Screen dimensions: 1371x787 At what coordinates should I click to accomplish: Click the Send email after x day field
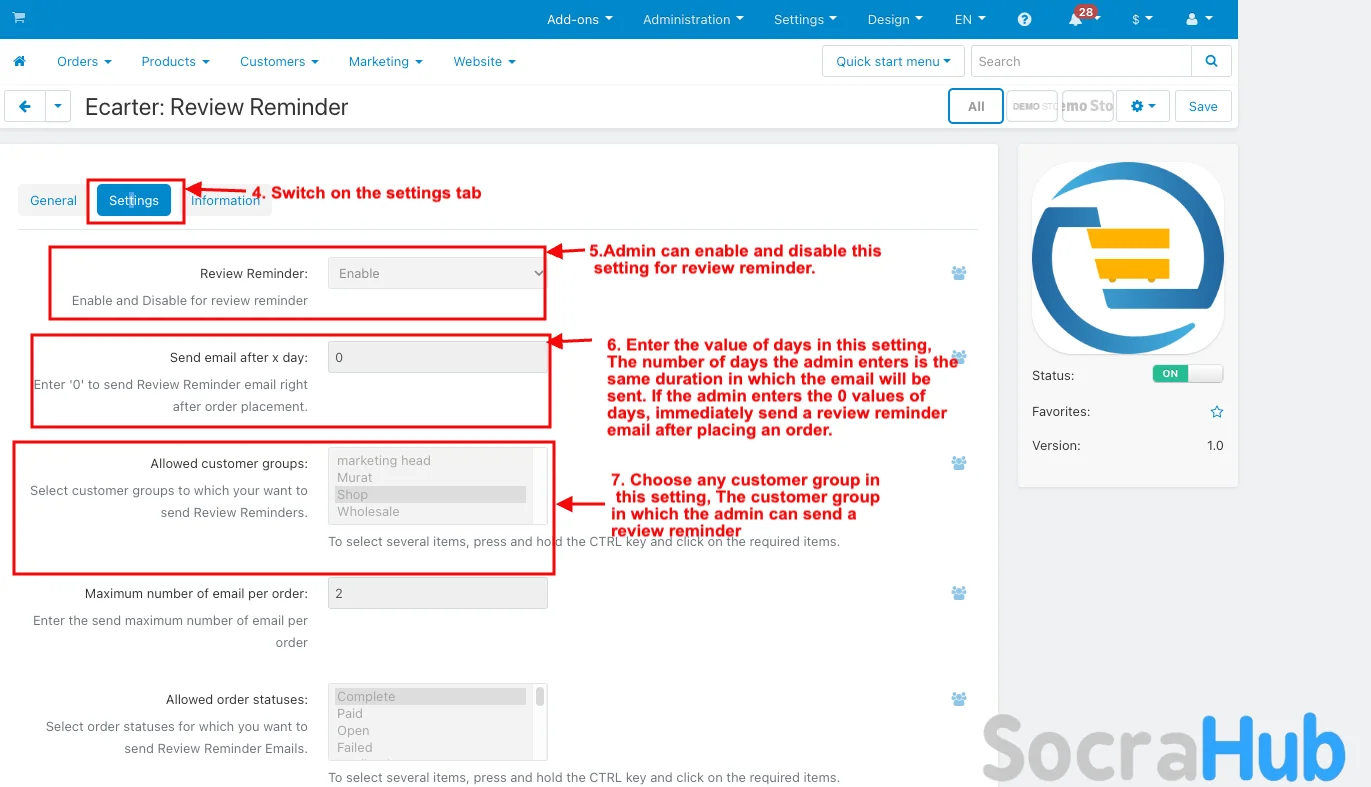coord(437,357)
